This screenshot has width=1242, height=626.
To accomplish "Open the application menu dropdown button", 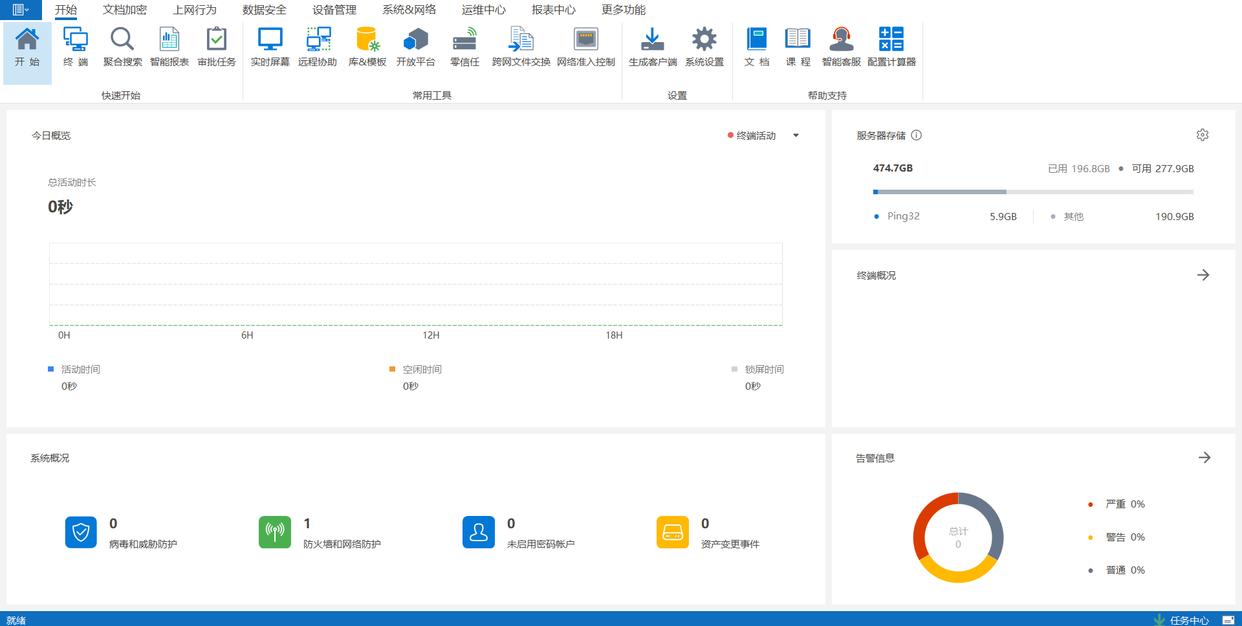I will coord(20,10).
